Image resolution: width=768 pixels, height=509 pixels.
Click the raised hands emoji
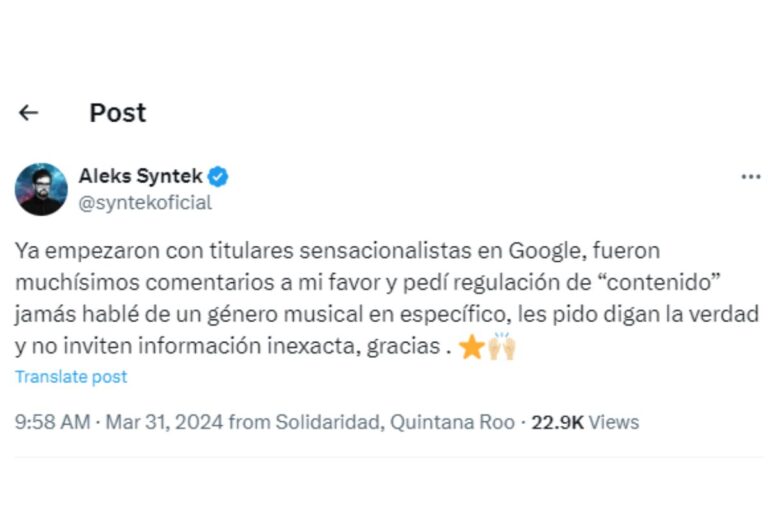pyautogui.click(x=502, y=346)
